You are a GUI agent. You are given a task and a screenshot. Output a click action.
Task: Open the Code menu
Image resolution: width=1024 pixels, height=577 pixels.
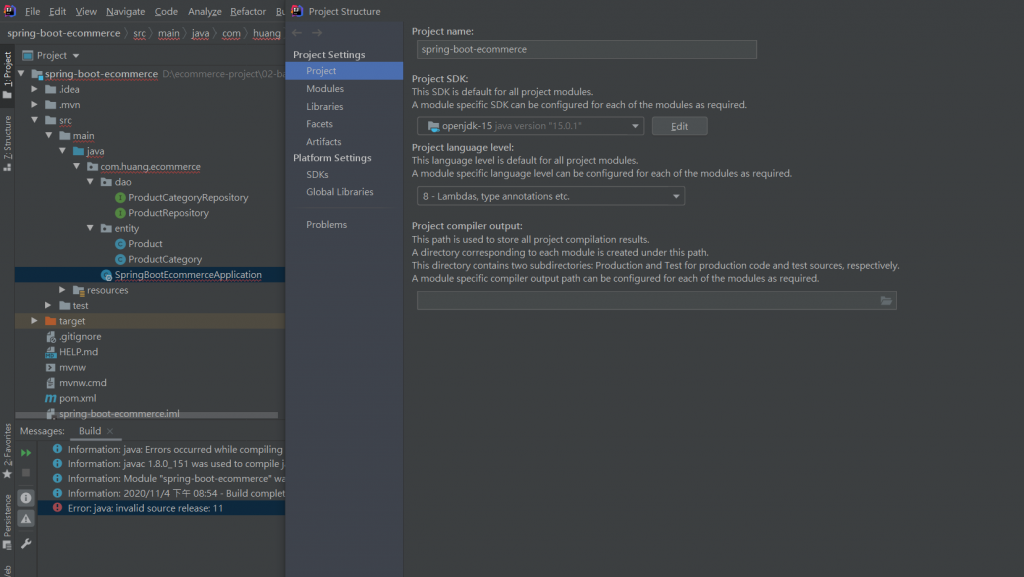click(x=166, y=11)
